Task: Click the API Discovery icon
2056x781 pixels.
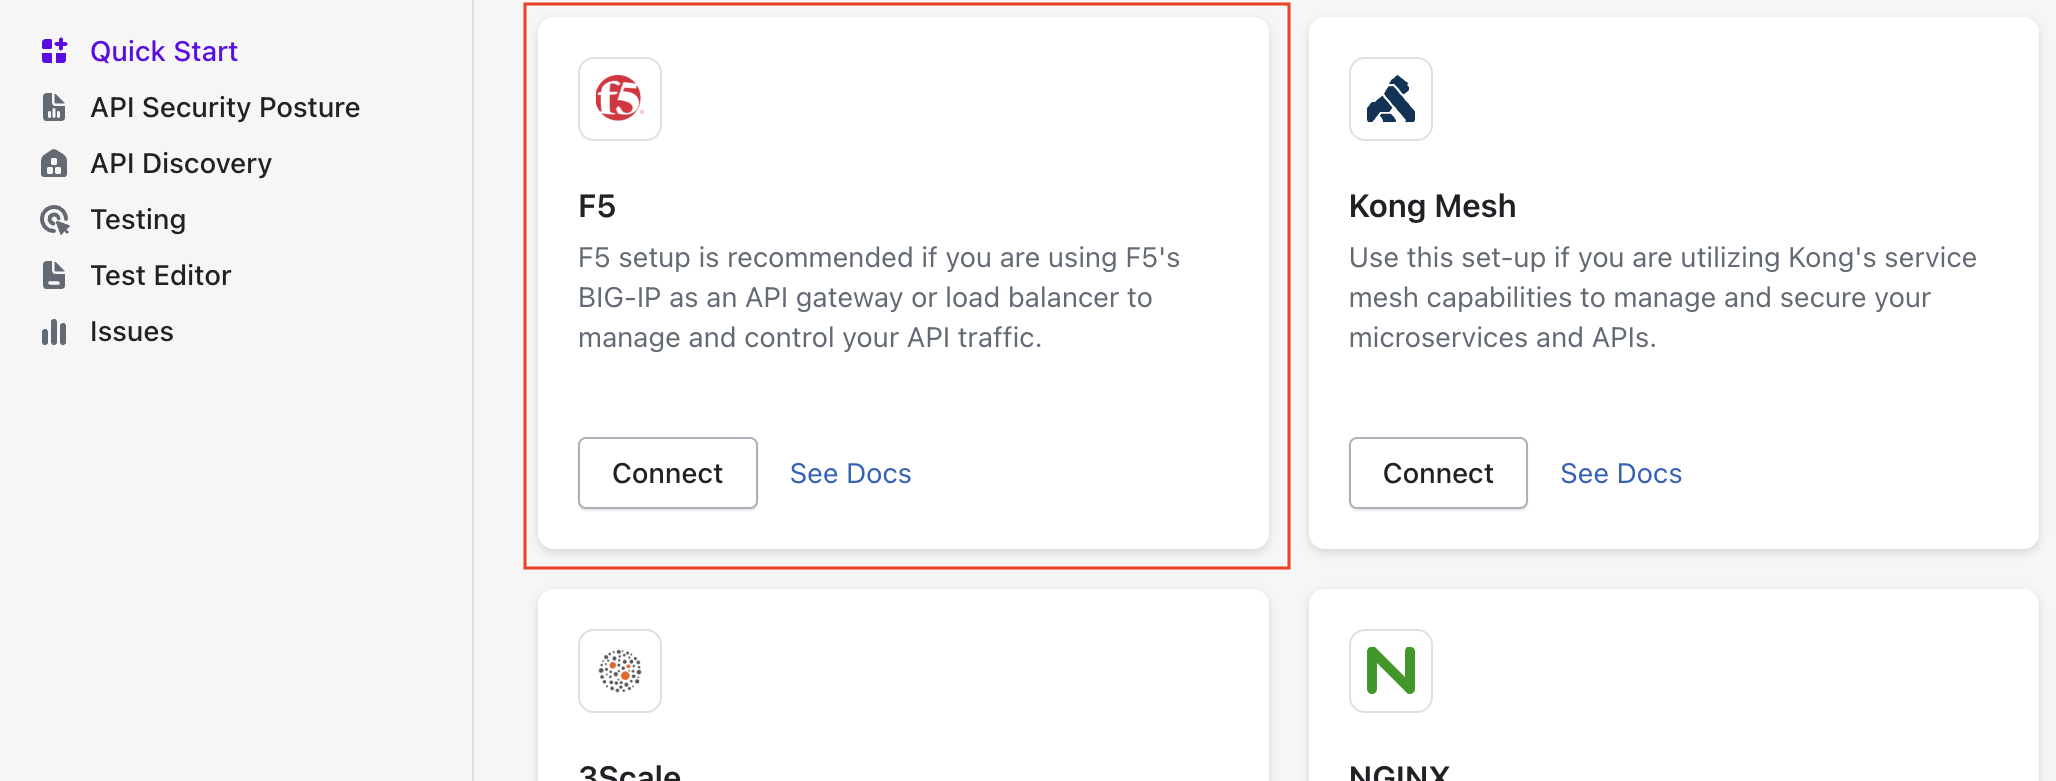Action: click(x=54, y=163)
